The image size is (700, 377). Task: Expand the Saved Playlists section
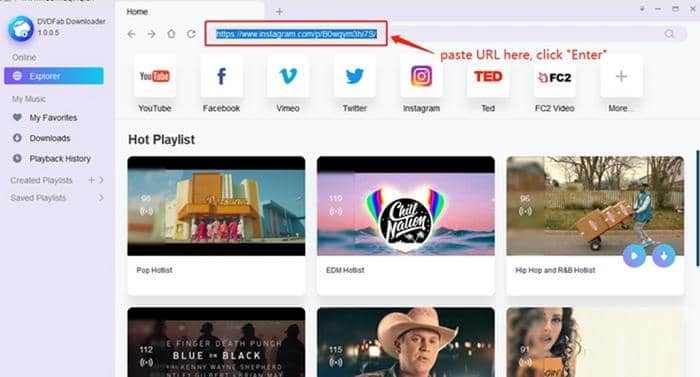pyautogui.click(x=101, y=197)
